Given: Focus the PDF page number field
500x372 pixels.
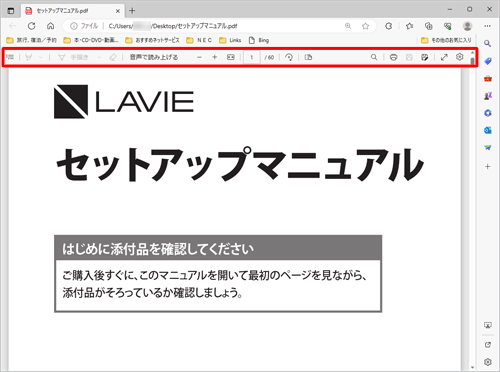Looking at the screenshot, I should click(252, 57).
